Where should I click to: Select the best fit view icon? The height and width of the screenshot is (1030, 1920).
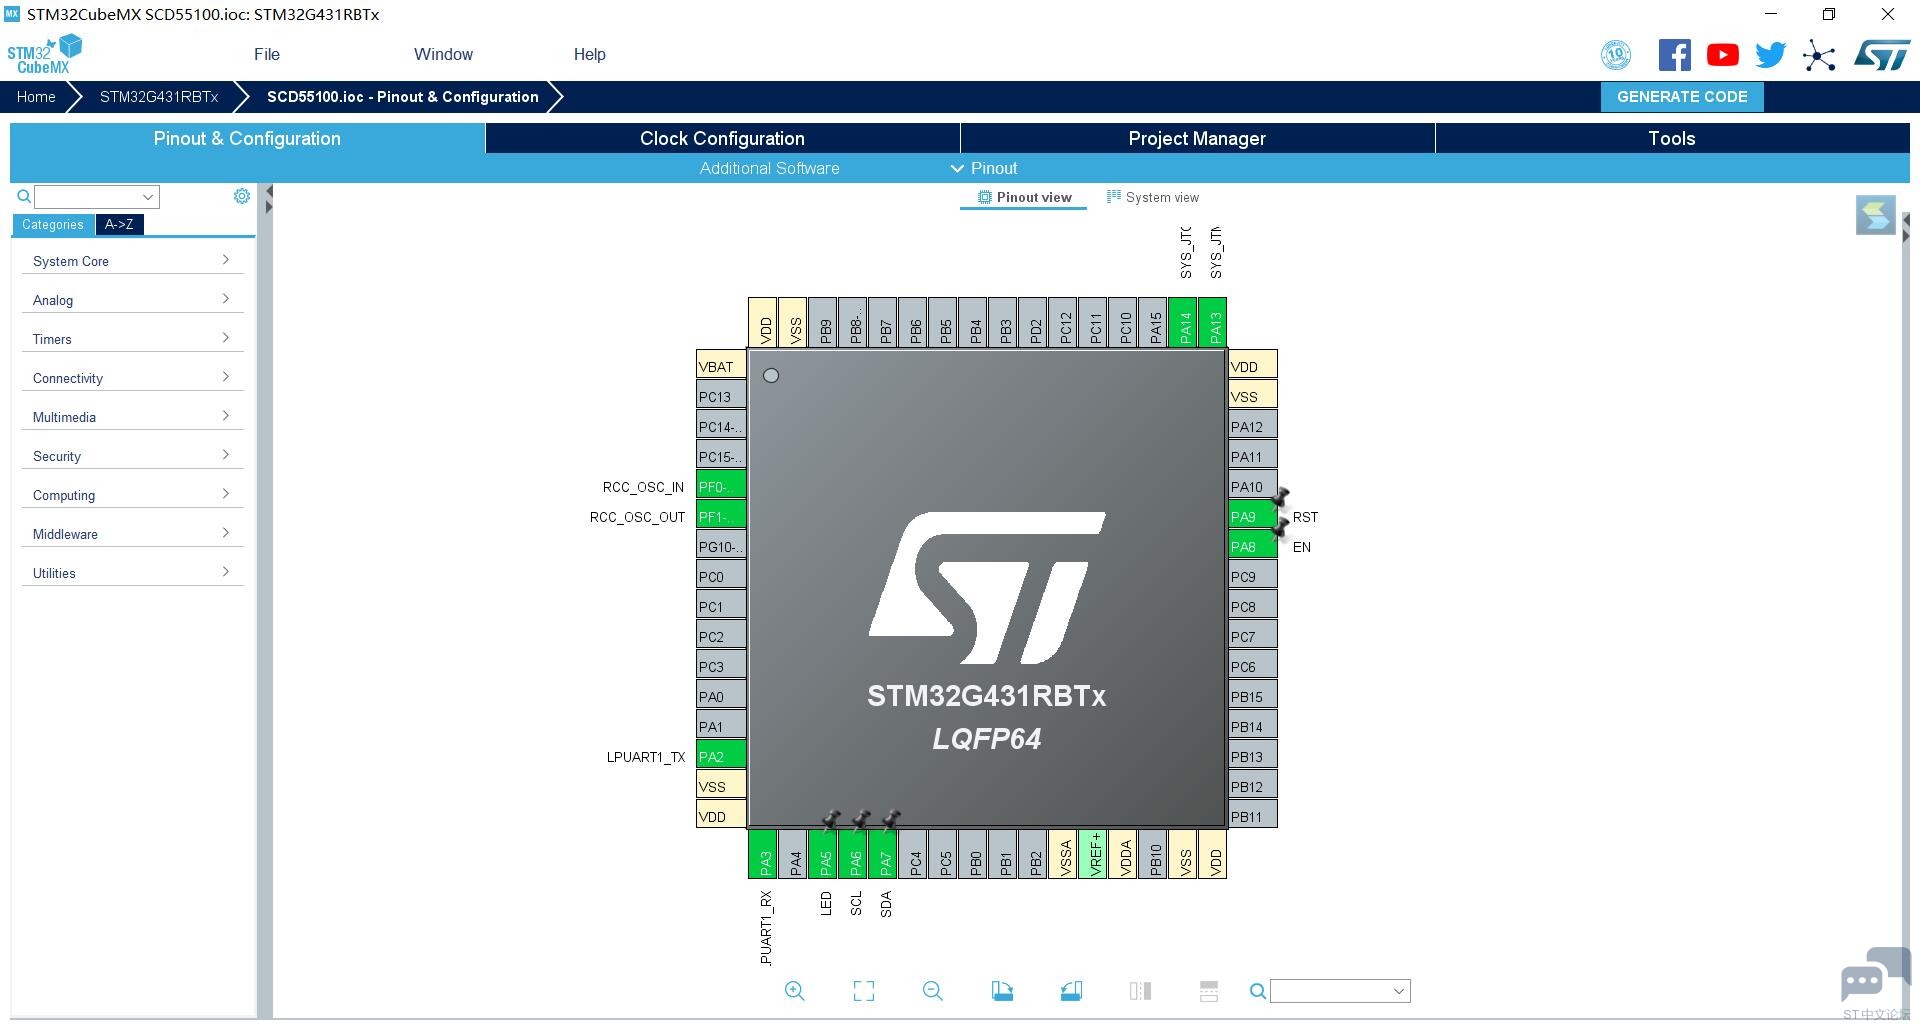click(863, 990)
